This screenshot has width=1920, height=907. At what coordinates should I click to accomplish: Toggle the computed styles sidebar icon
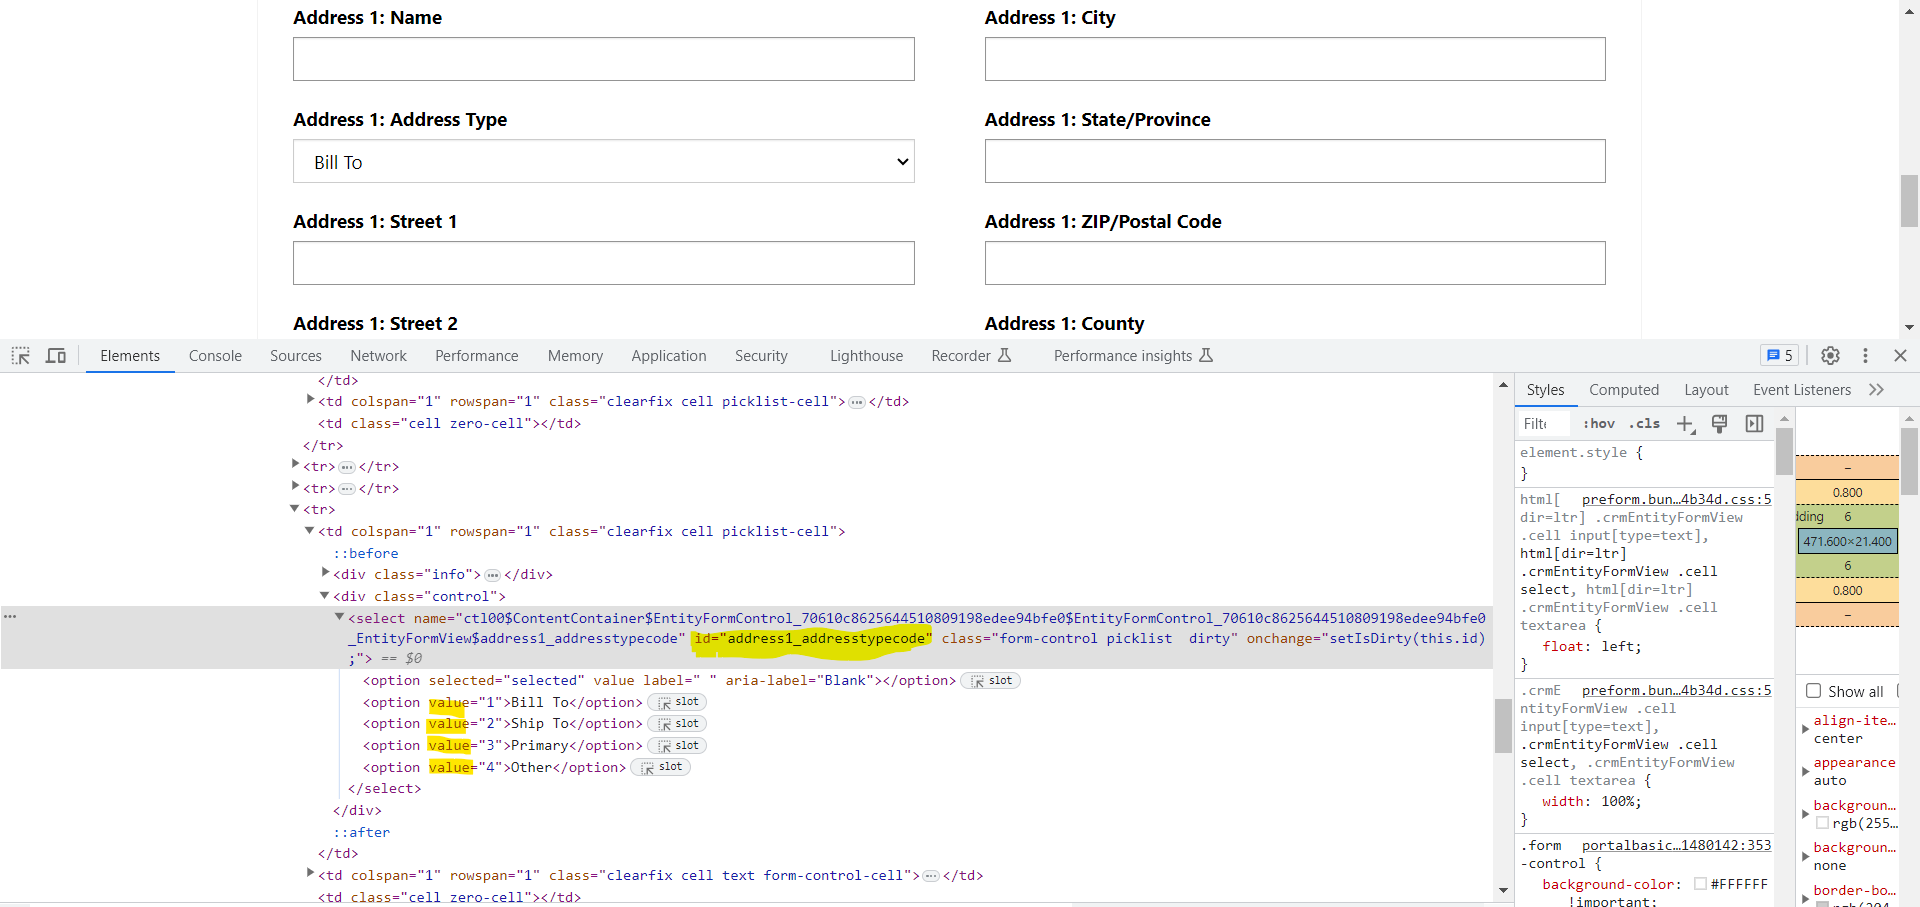(1754, 424)
